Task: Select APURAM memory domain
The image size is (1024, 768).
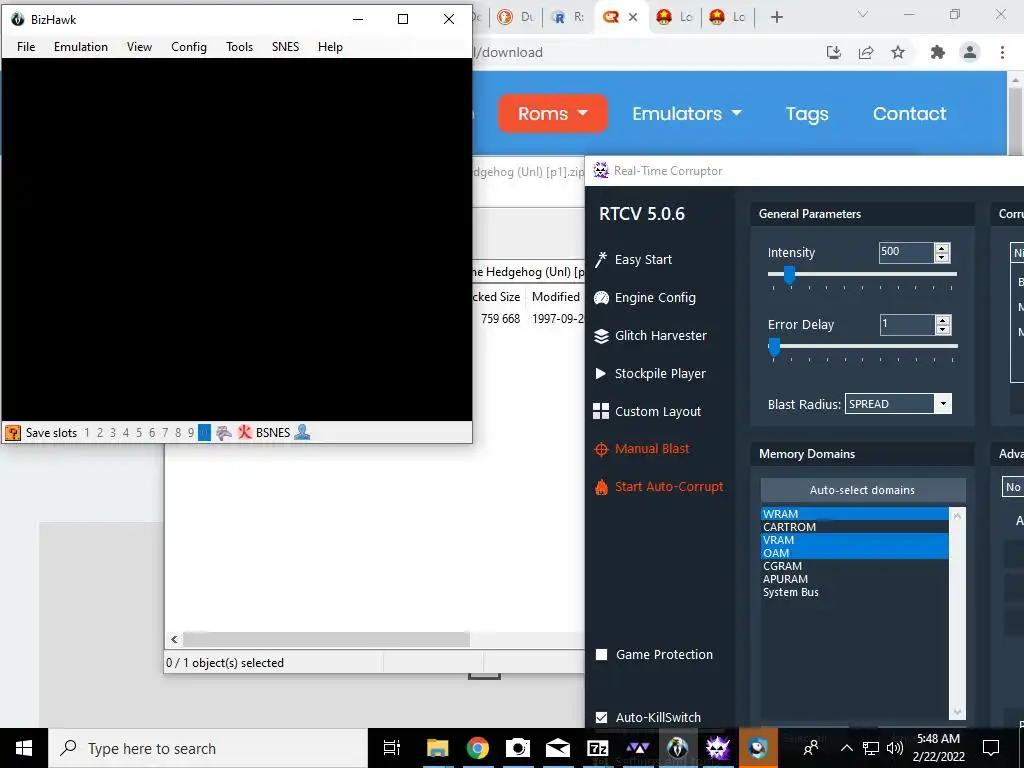Action: (x=855, y=579)
